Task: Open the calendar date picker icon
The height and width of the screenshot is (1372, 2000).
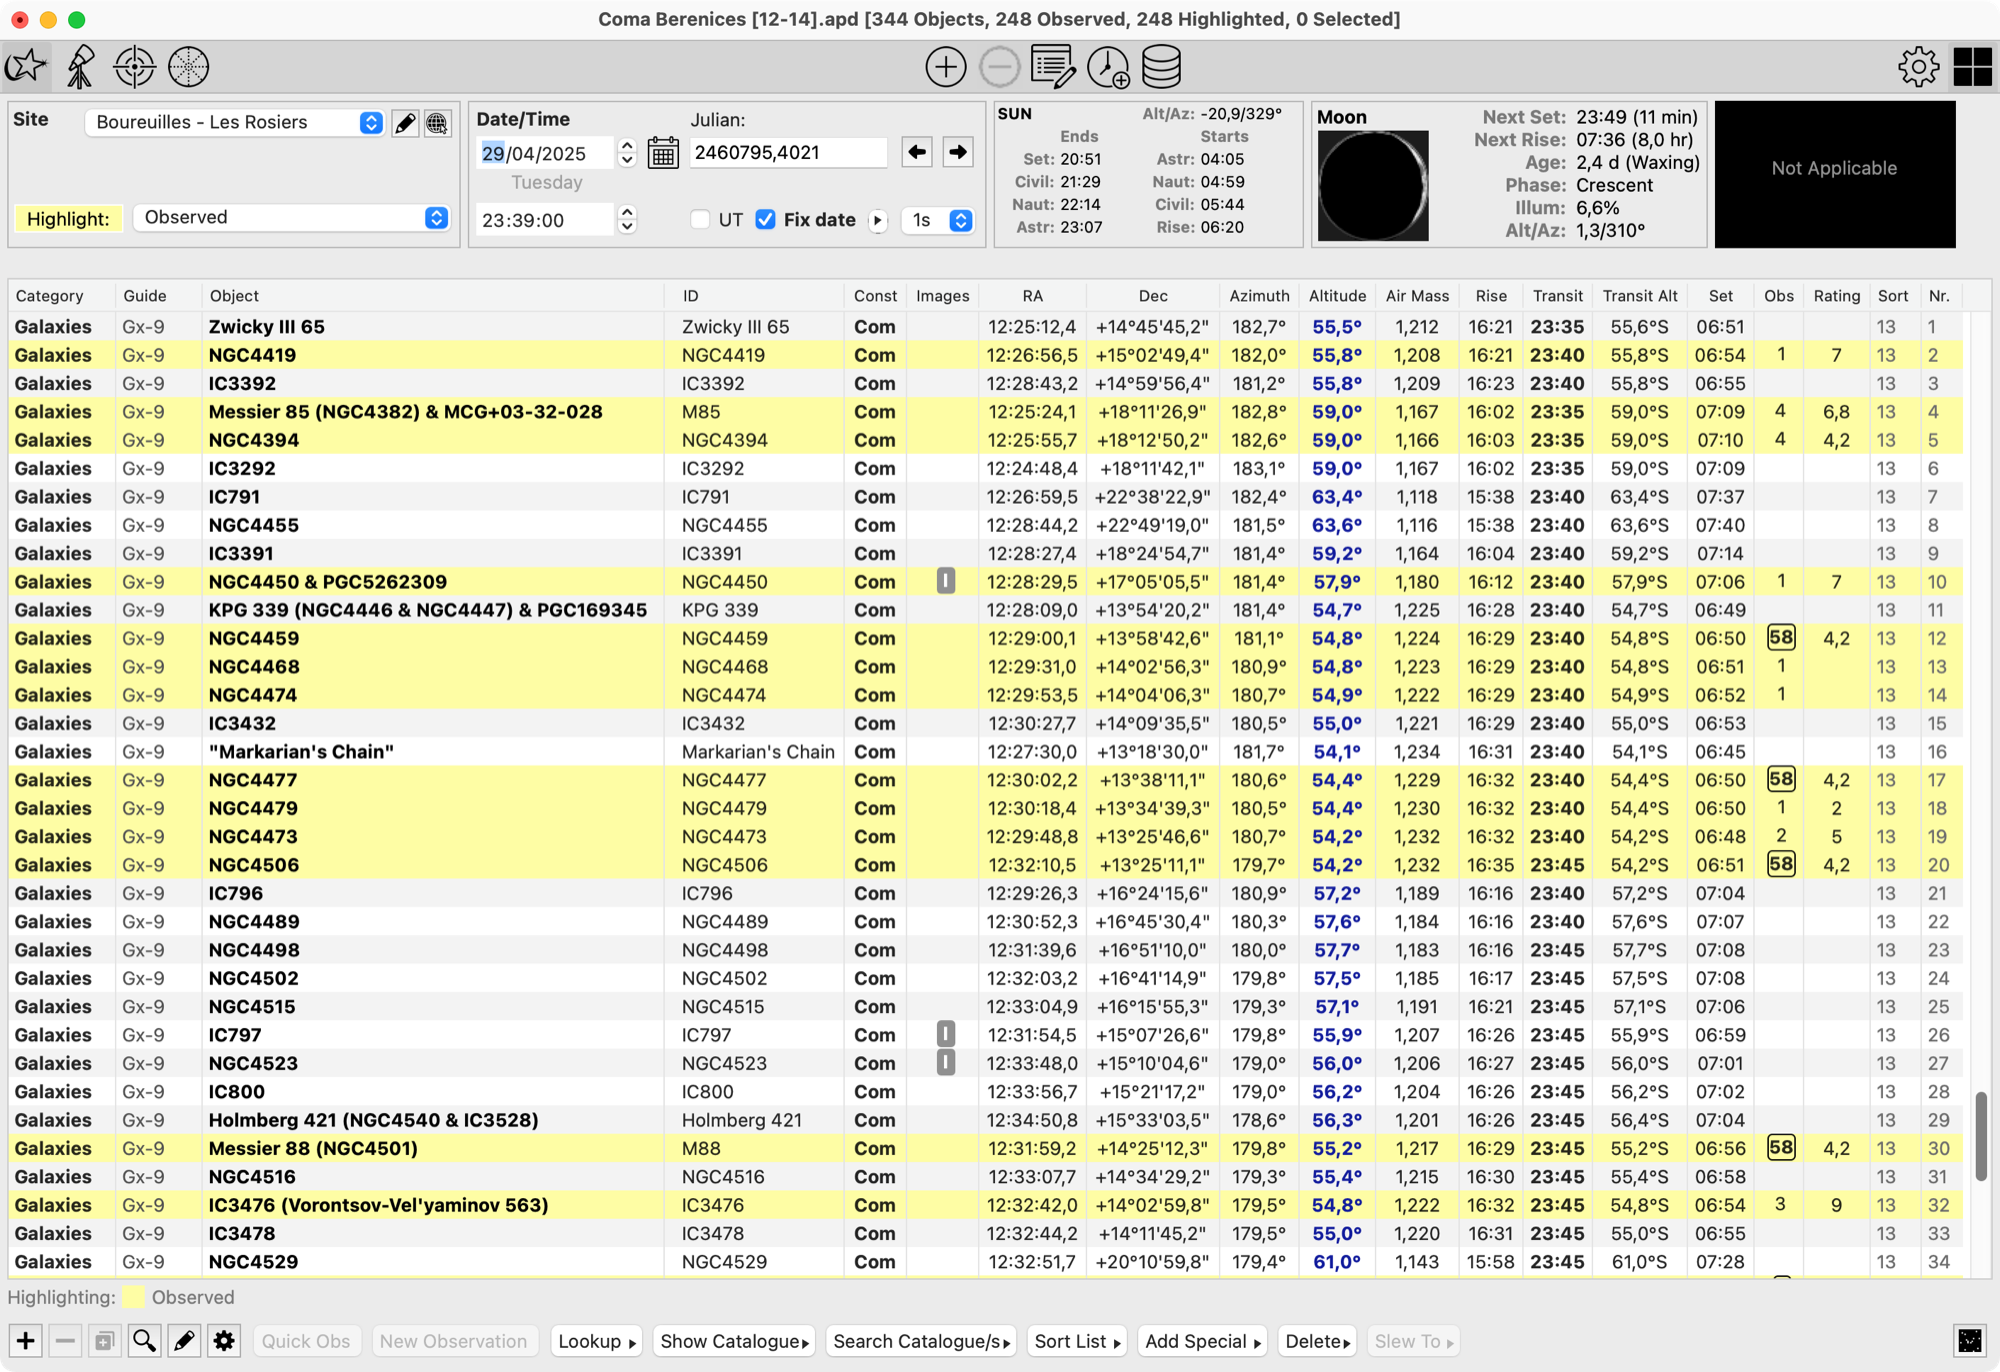Action: click(x=663, y=153)
